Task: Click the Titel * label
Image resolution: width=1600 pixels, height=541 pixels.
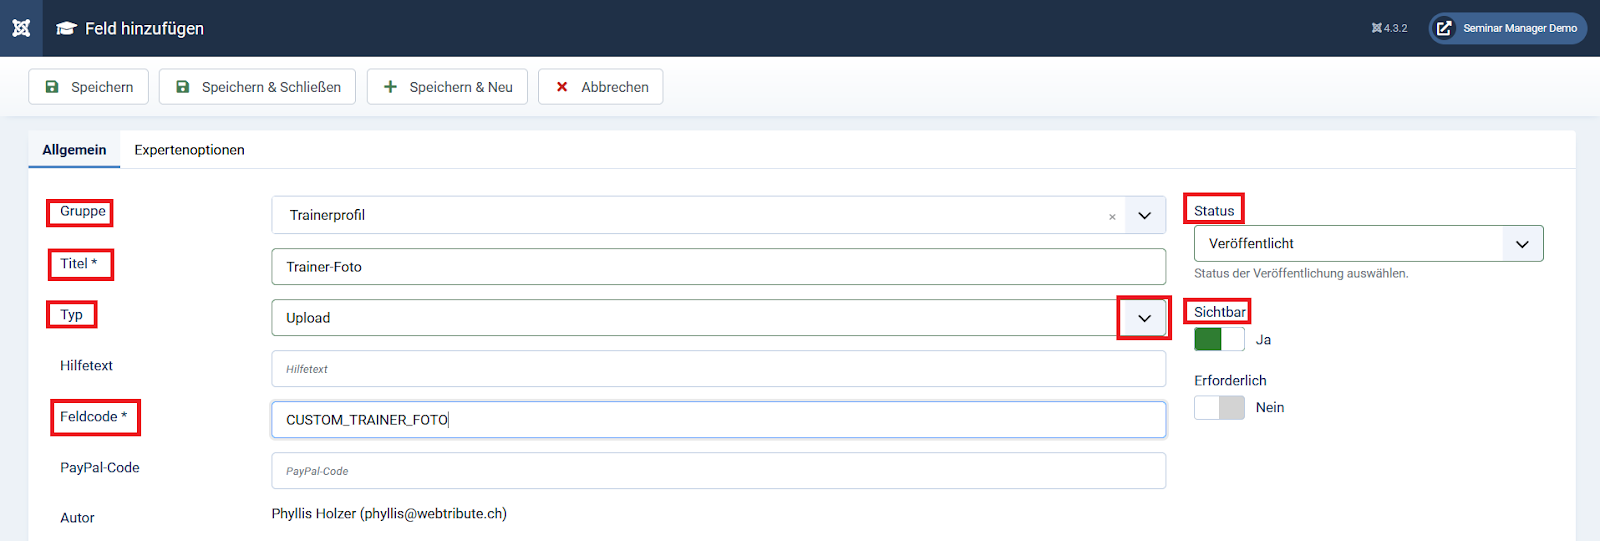Action: click(x=78, y=264)
